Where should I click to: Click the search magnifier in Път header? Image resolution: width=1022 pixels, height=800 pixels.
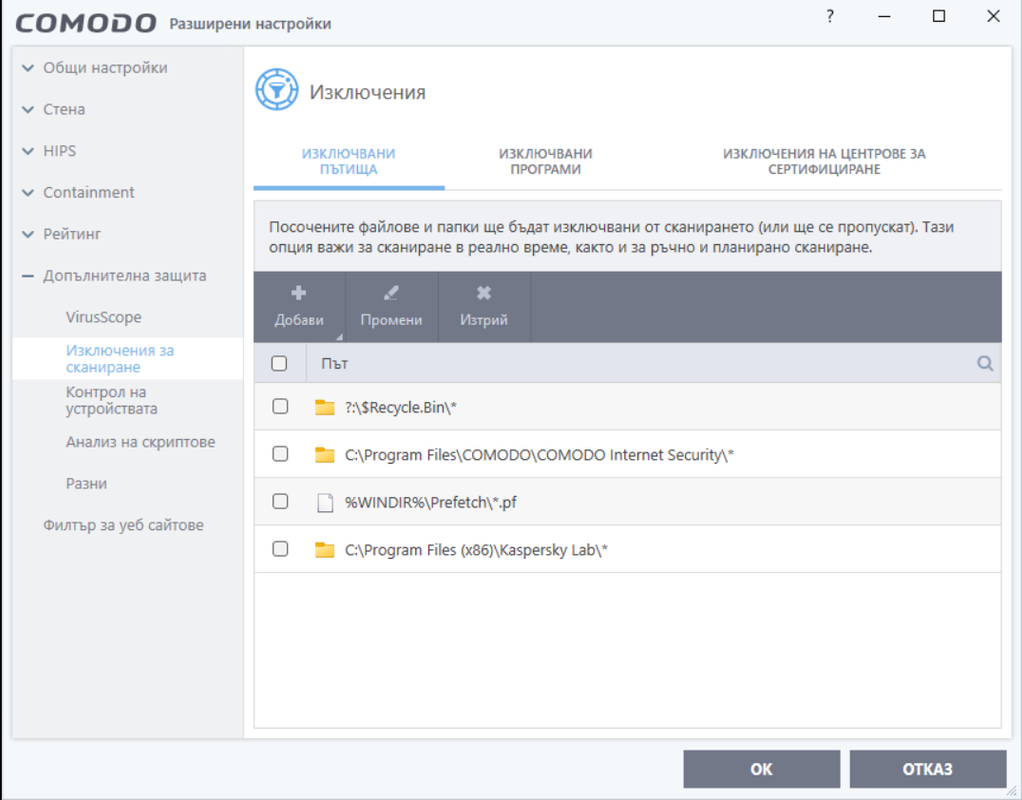[x=985, y=364]
